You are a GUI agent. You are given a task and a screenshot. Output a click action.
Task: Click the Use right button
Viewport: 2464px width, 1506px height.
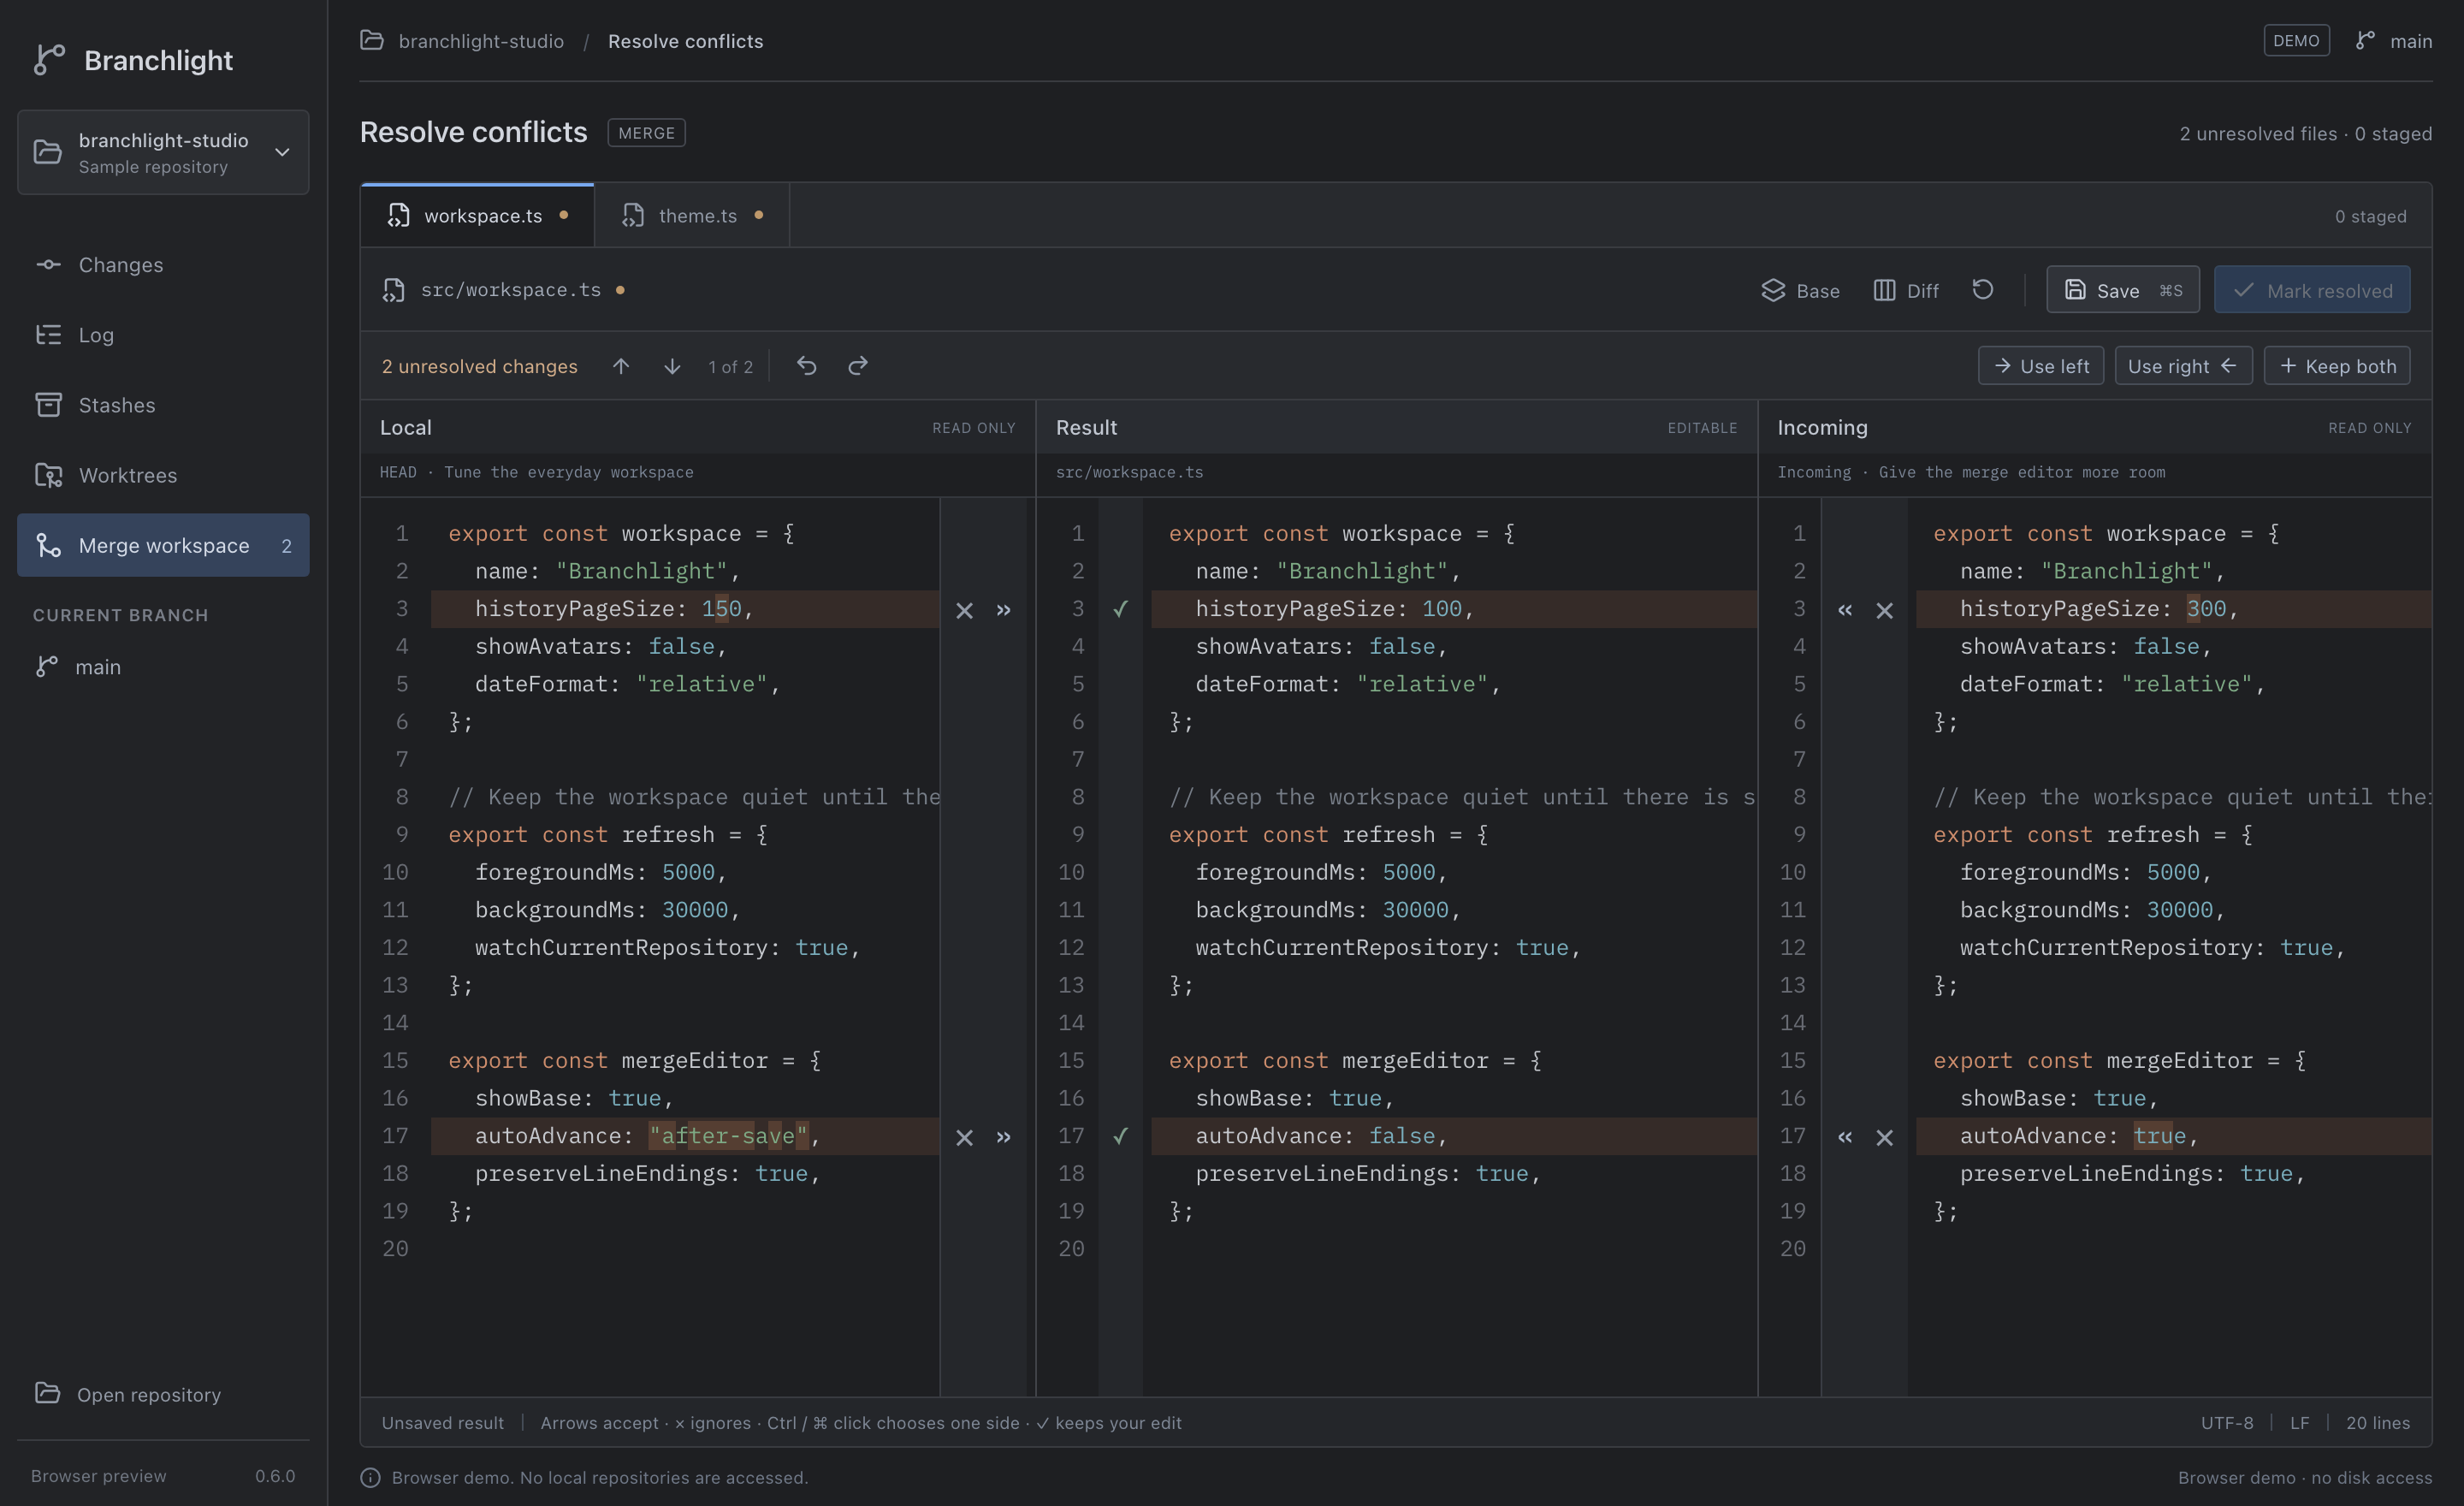2183,366
